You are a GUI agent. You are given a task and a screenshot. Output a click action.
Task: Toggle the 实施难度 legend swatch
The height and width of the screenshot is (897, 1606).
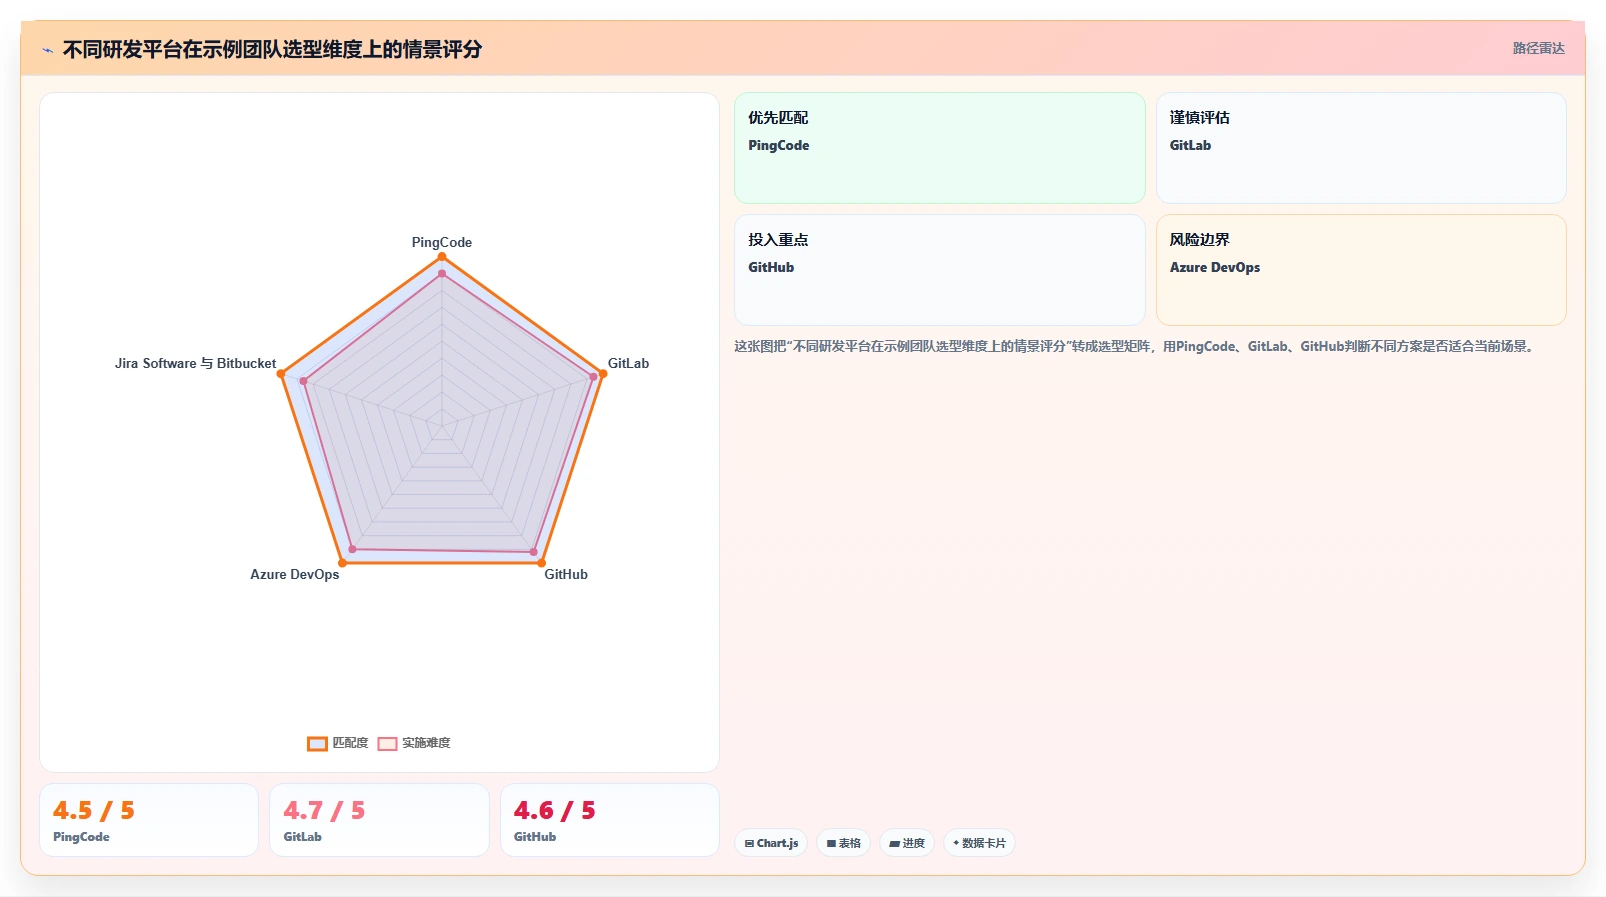click(387, 743)
